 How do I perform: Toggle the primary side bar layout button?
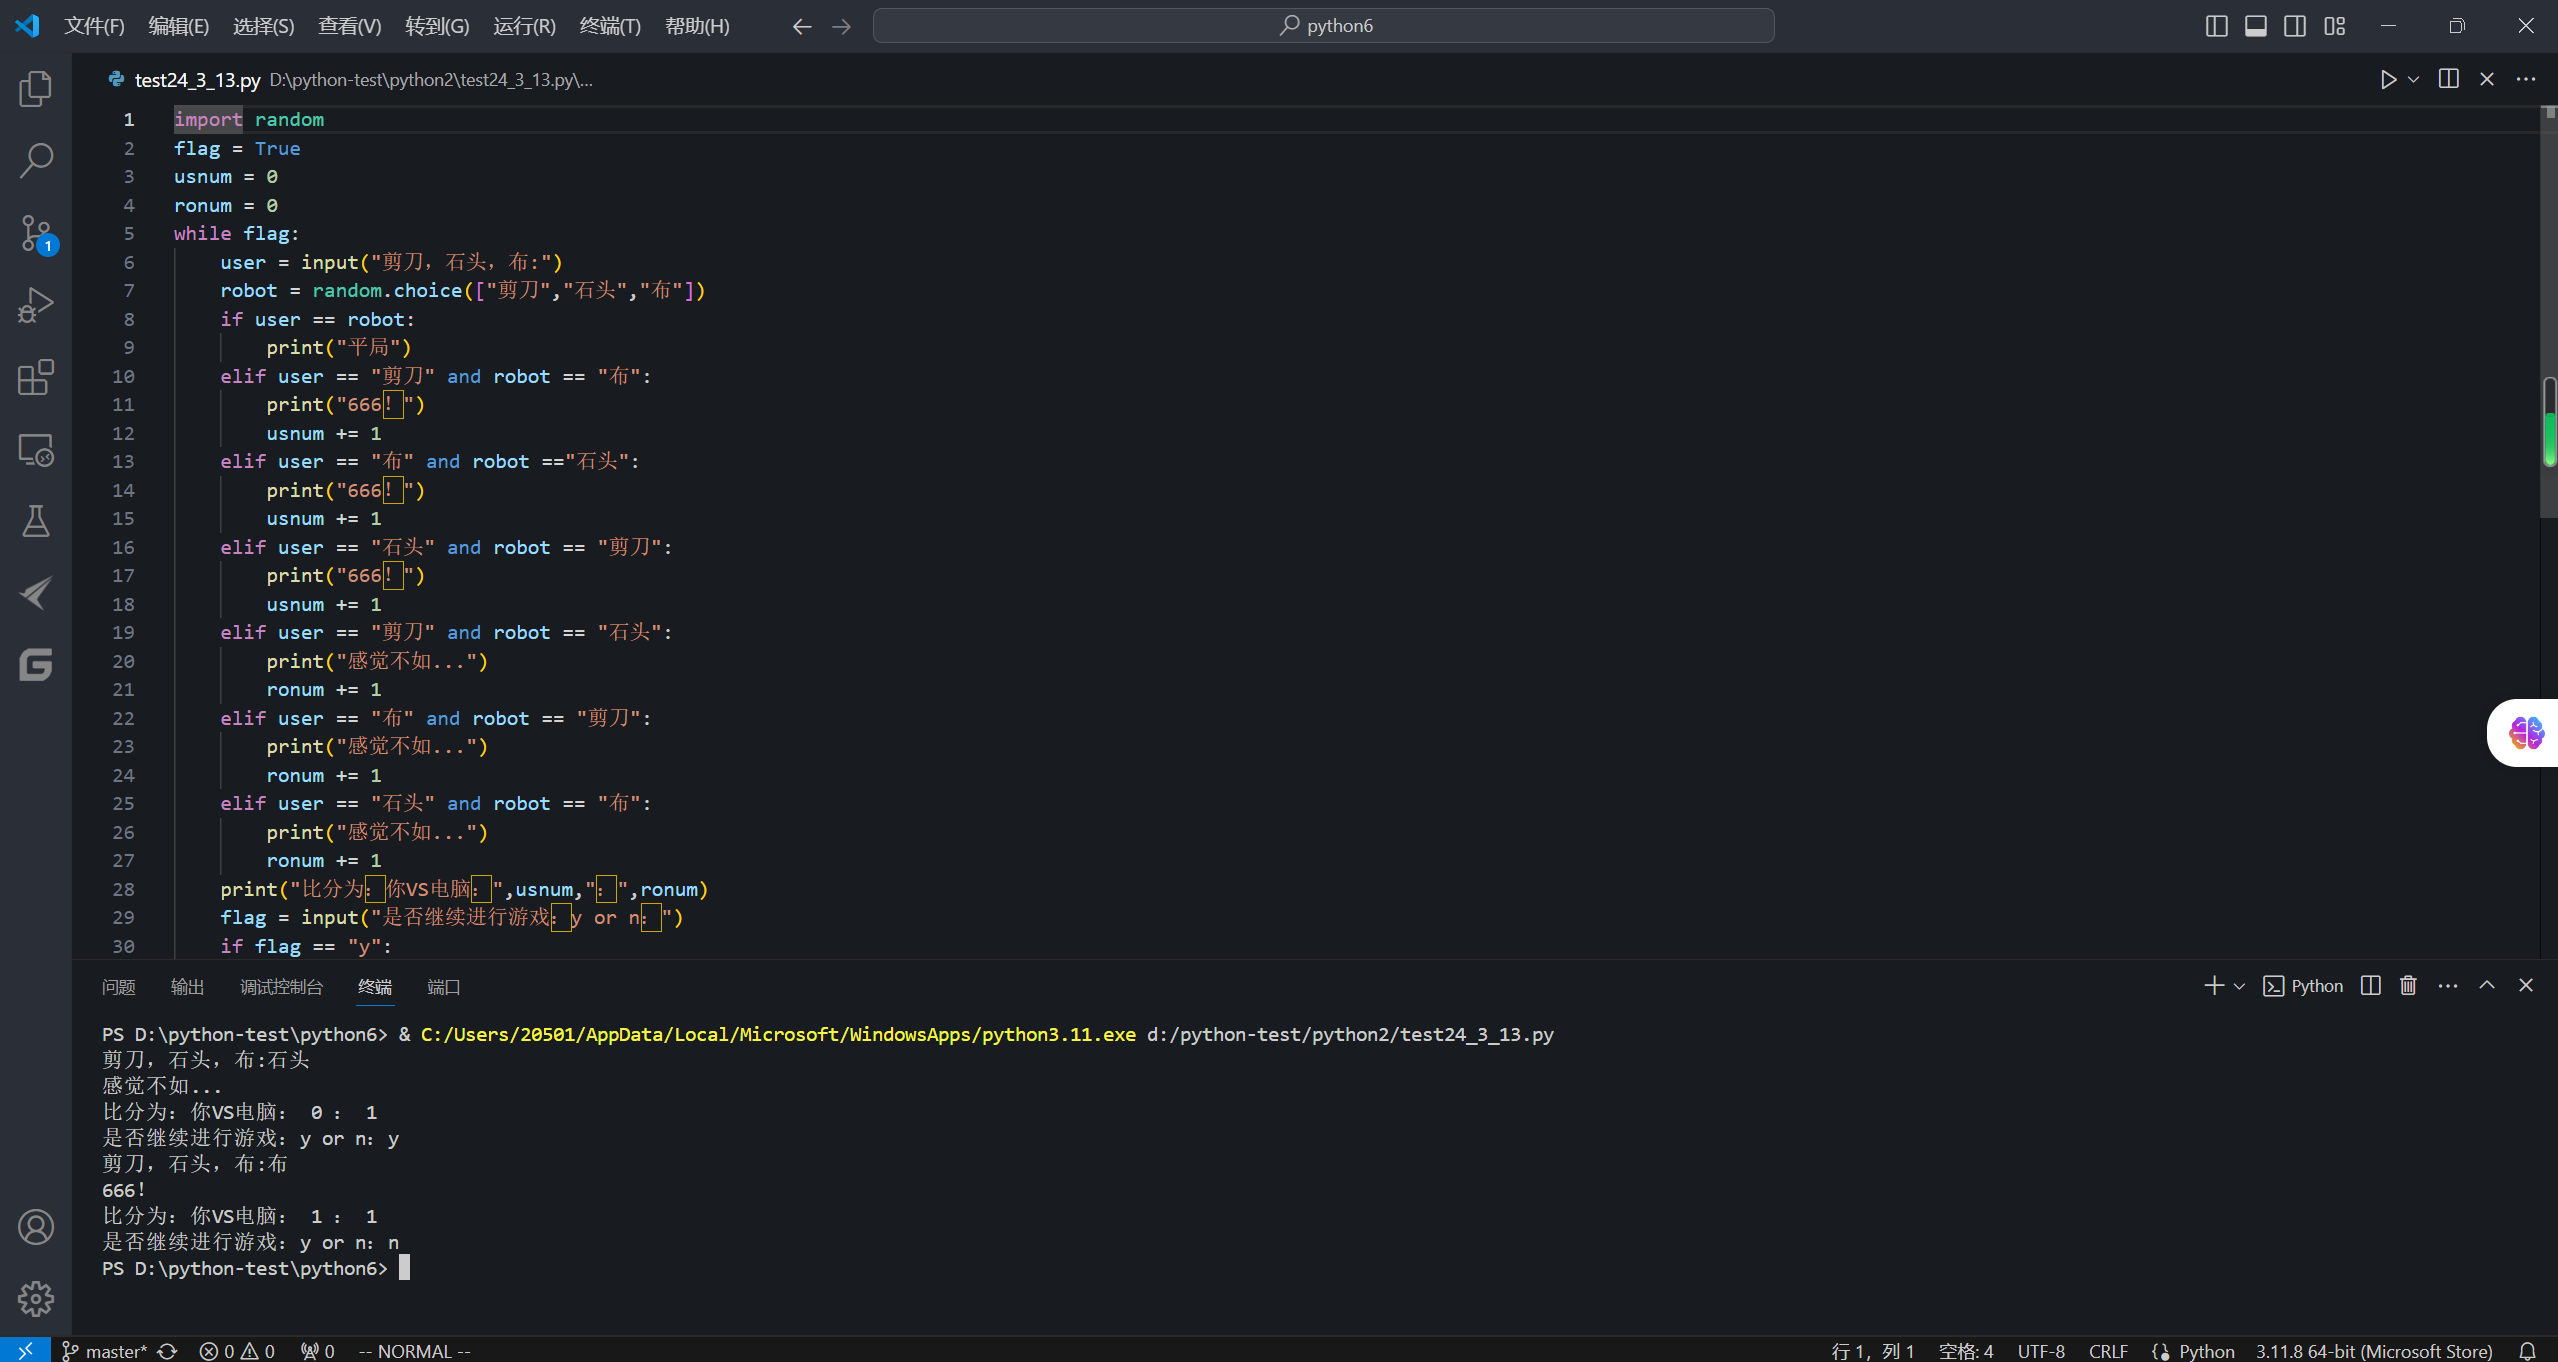pyautogui.click(x=2216, y=26)
